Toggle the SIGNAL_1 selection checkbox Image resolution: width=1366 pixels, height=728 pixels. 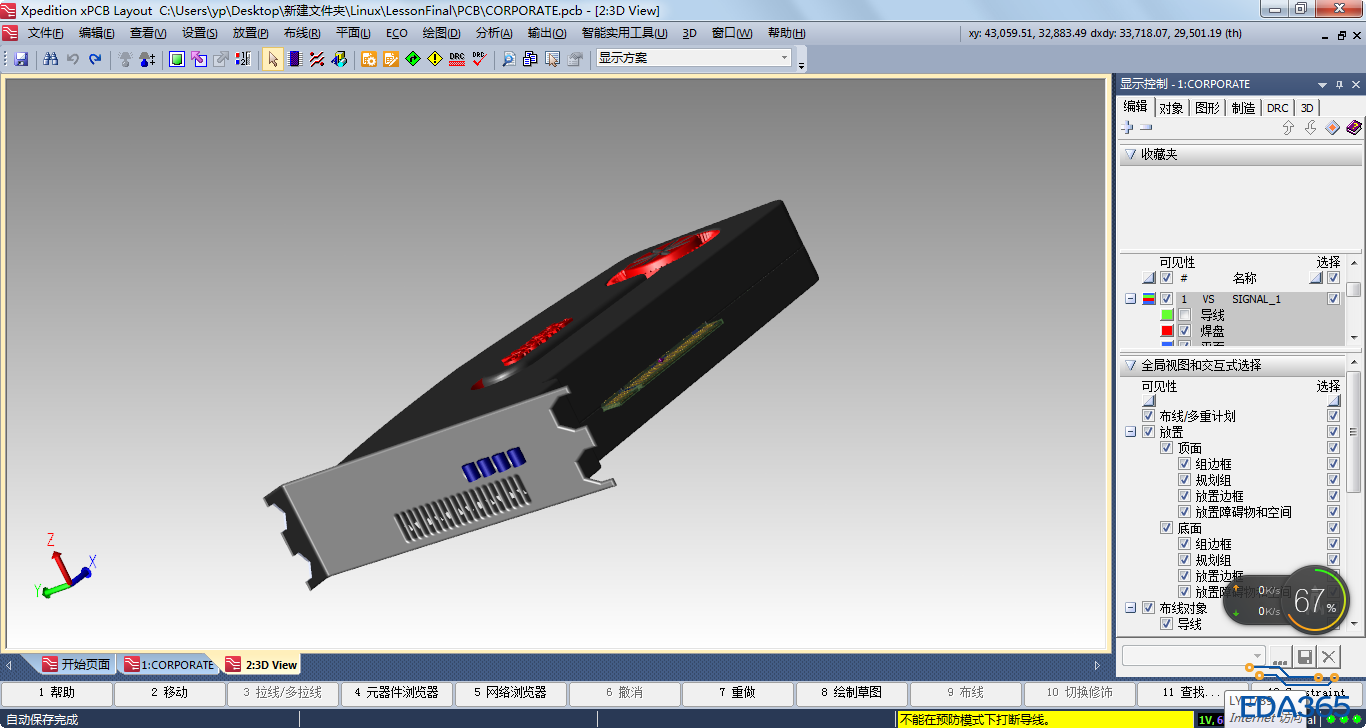(x=1333, y=299)
